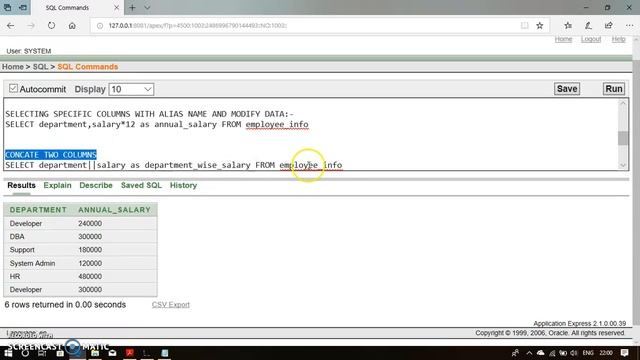Click the annual_salary query line

pyautogui.click(x=157, y=124)
